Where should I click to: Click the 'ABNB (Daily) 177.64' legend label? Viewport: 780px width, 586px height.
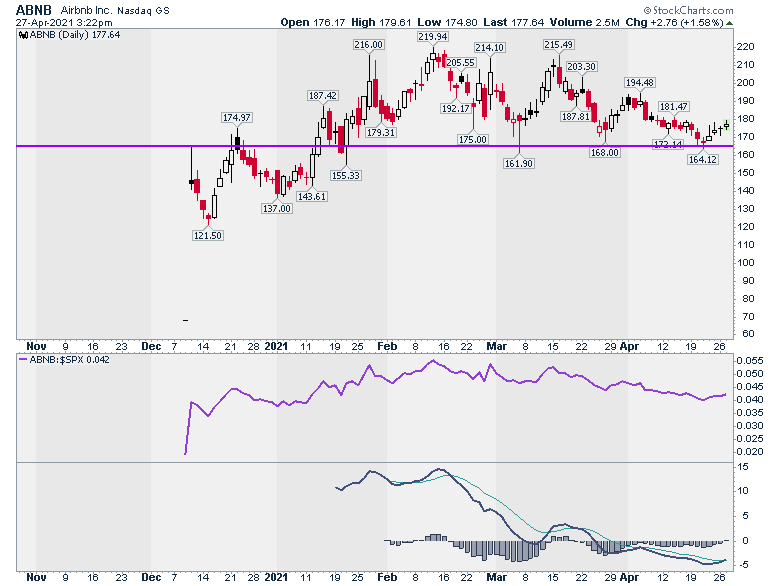coord(75,35)
